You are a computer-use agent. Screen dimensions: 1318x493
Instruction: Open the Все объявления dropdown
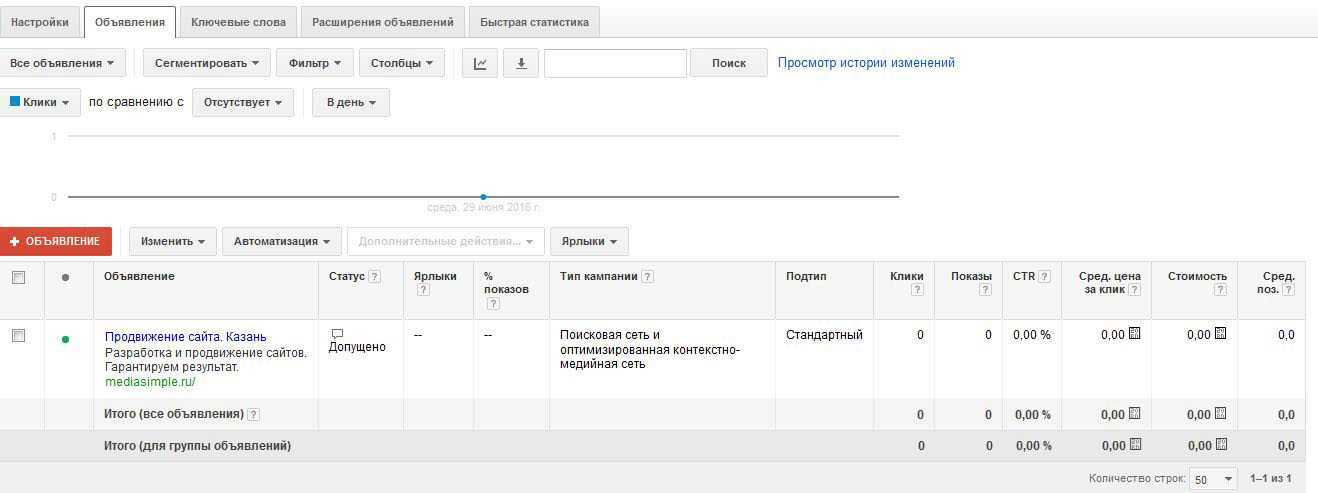tap(62, 63)
